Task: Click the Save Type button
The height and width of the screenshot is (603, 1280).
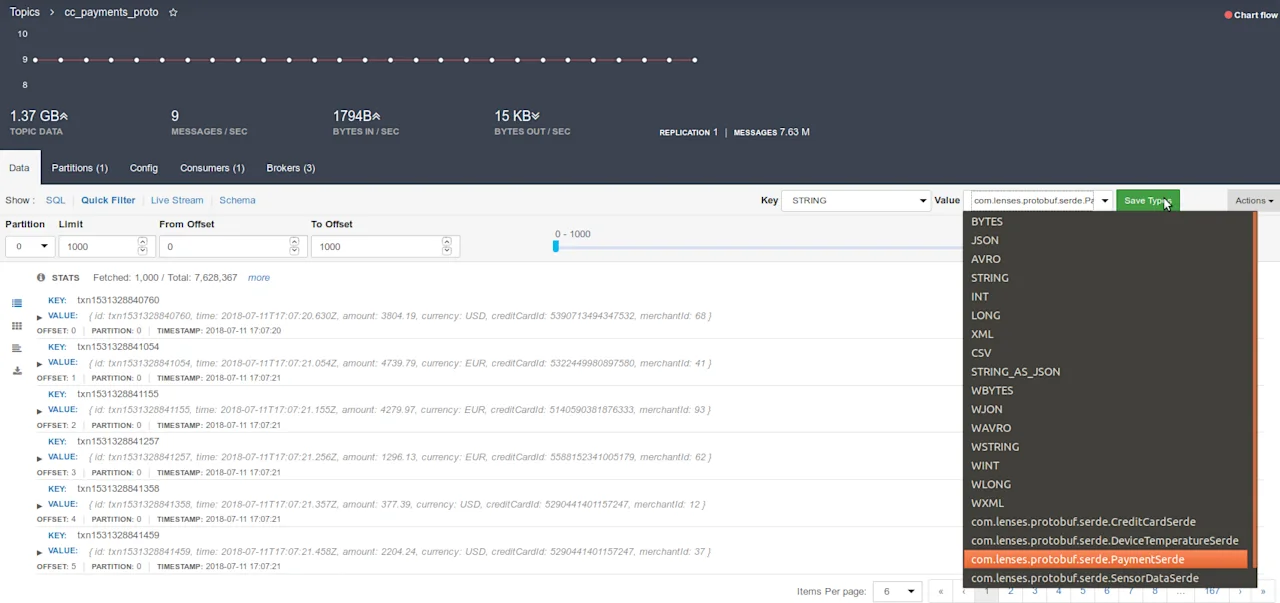Action: 1147,200
